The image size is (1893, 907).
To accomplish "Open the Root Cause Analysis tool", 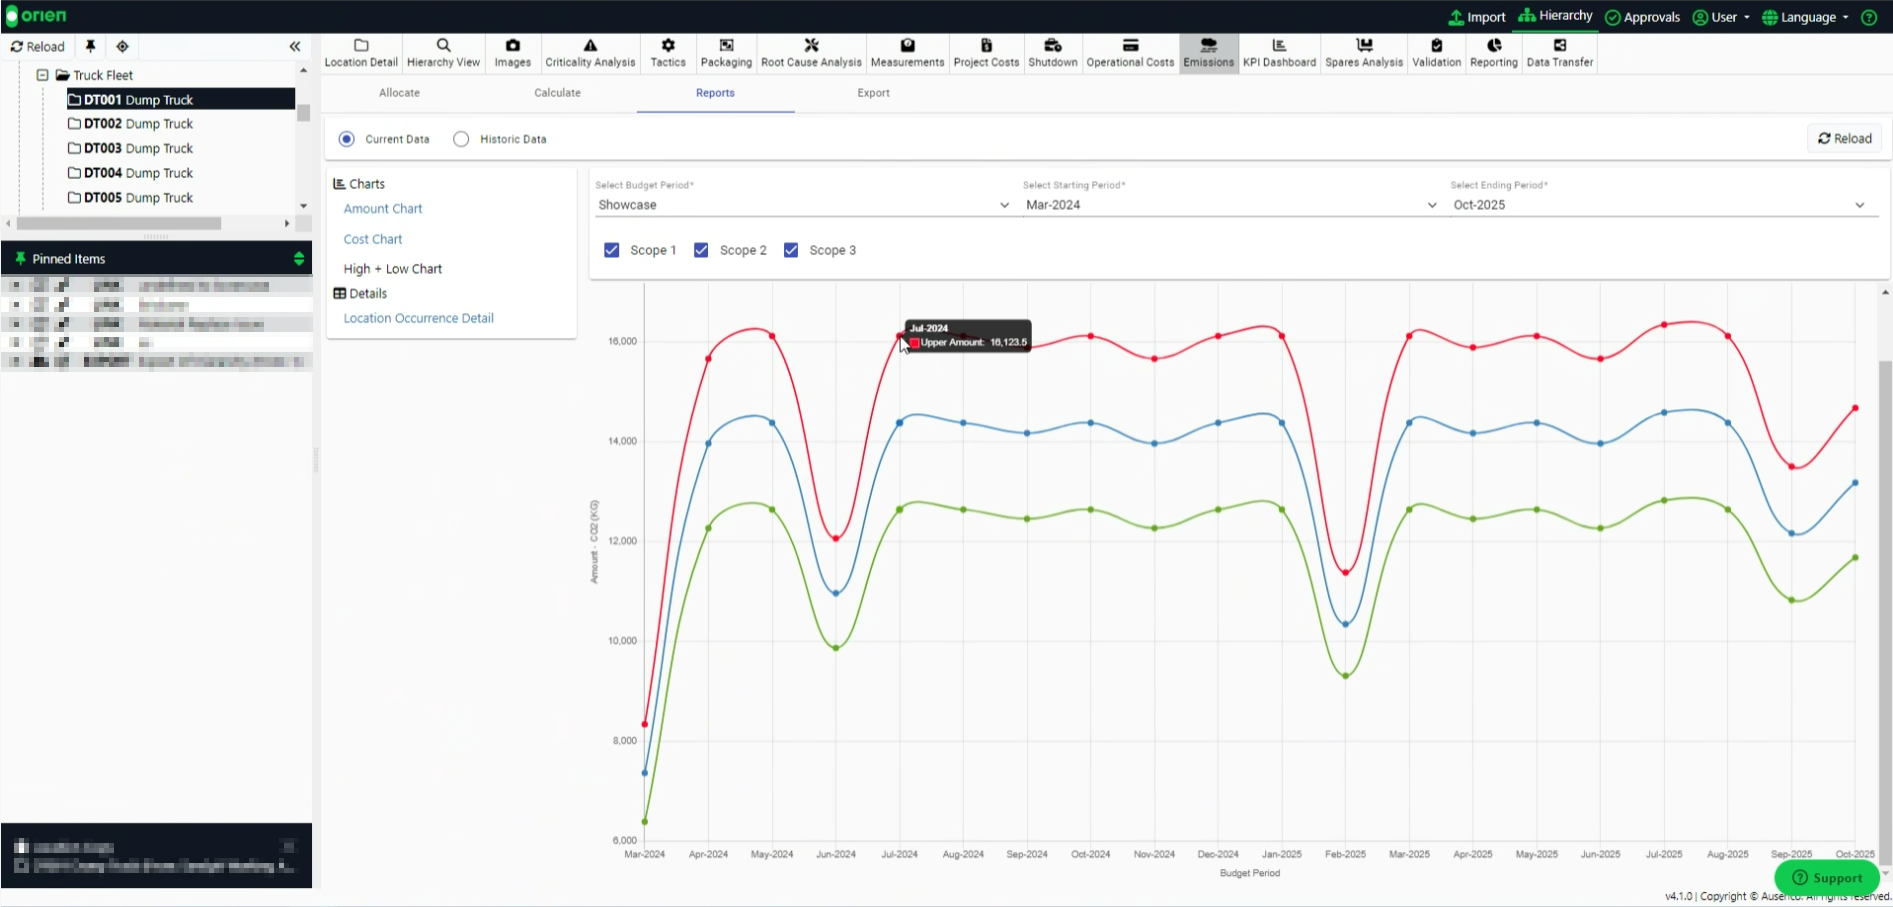I will pyautogui.click(x=811, y=53).
